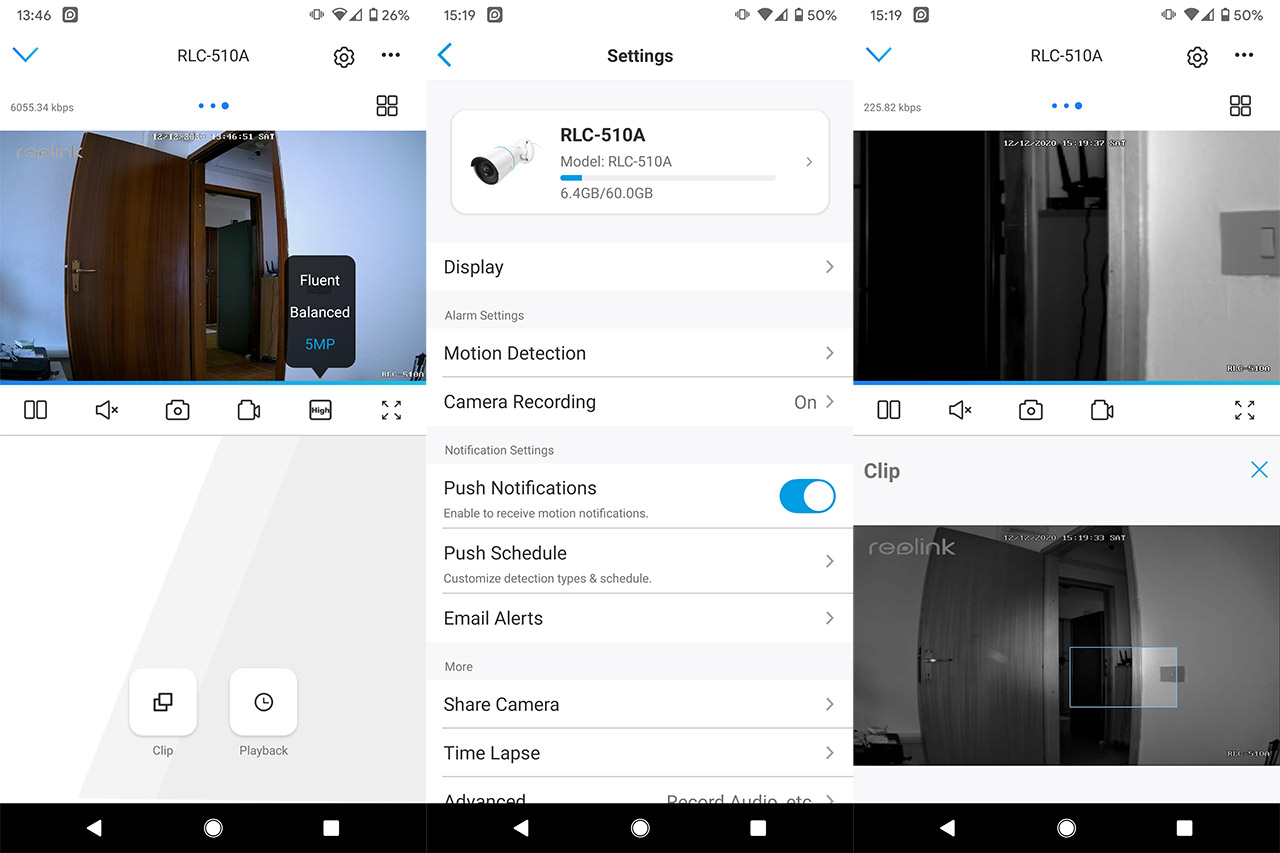The image size is (1280, 853).
Task: Toggle split view icon in right screen toolbar
Action: (x=888, y=410)
